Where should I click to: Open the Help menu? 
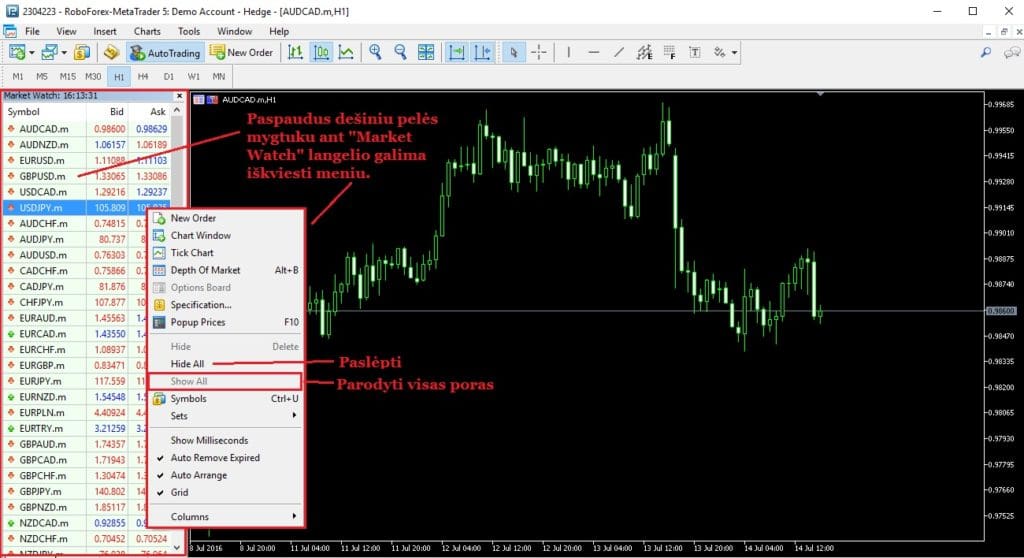click(x=279, y=31)
